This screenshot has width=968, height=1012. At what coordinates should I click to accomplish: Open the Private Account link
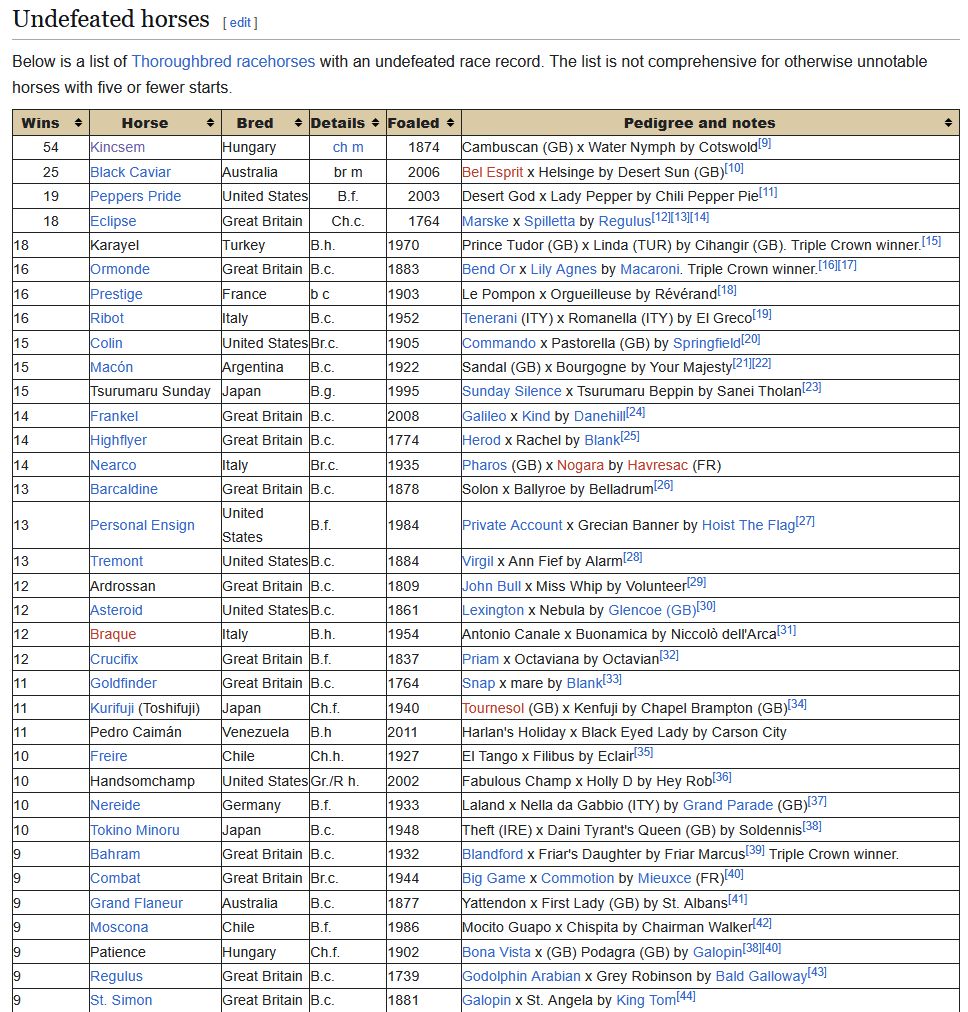[512, 525]
